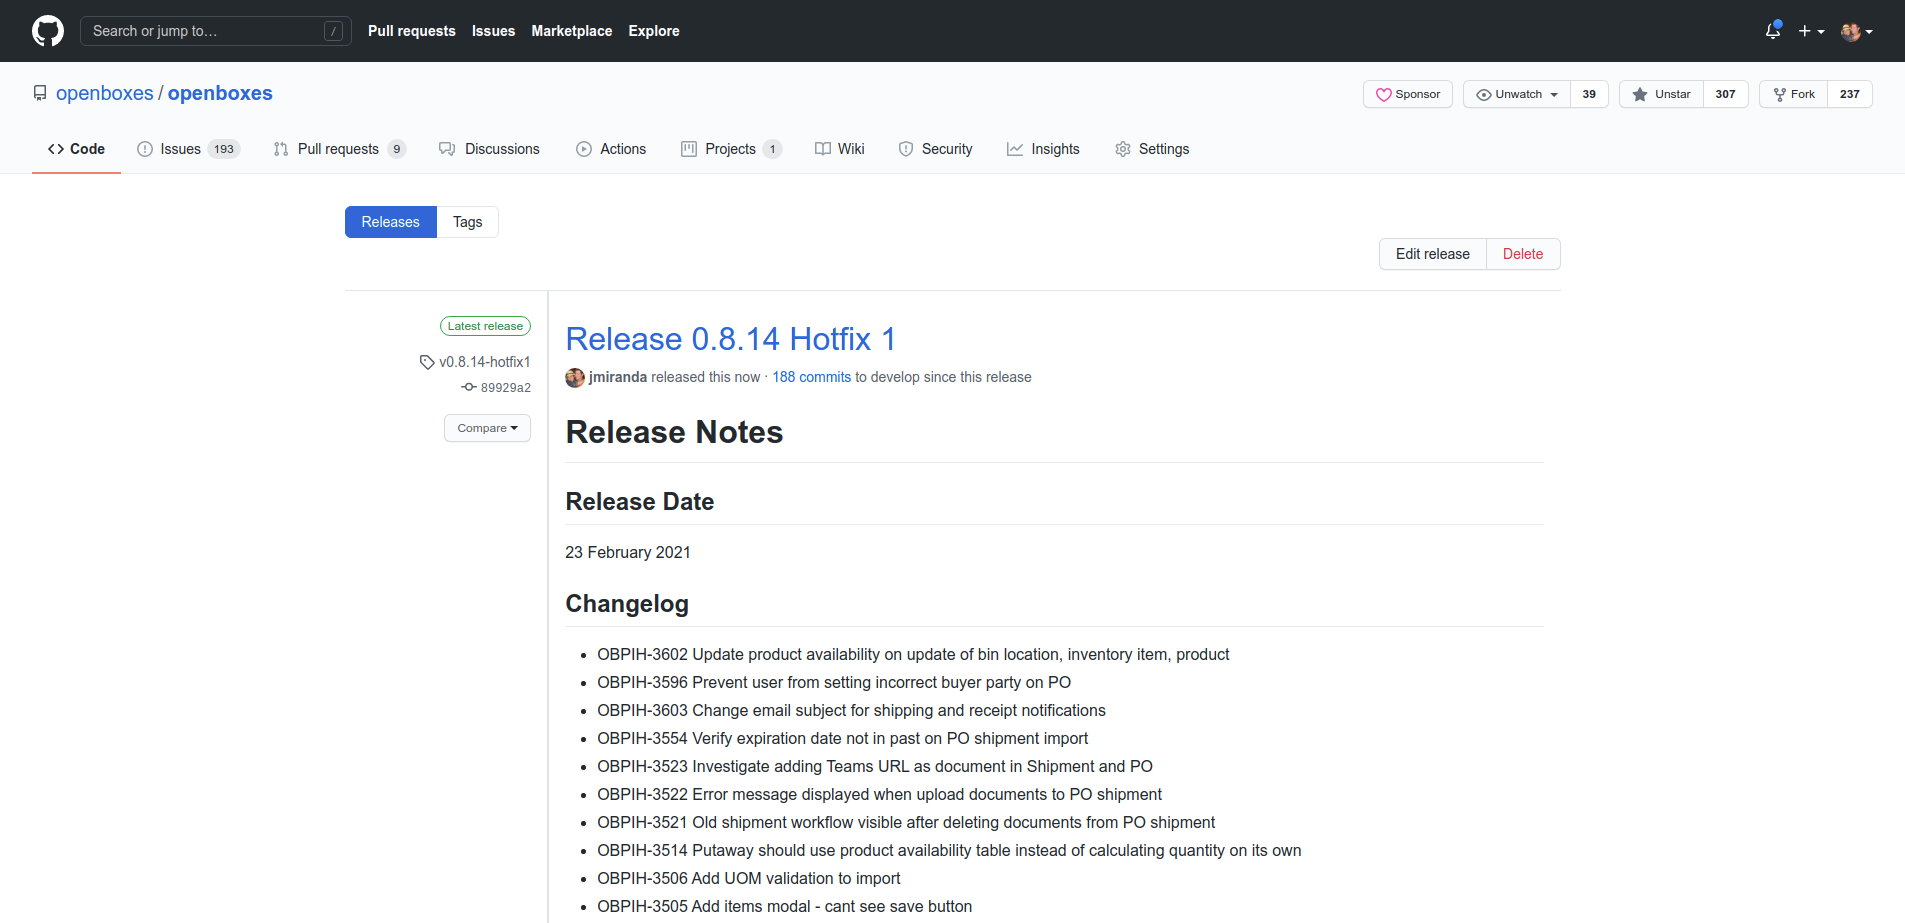
Task: Click the Delete release button
Action: point(1523,254)
